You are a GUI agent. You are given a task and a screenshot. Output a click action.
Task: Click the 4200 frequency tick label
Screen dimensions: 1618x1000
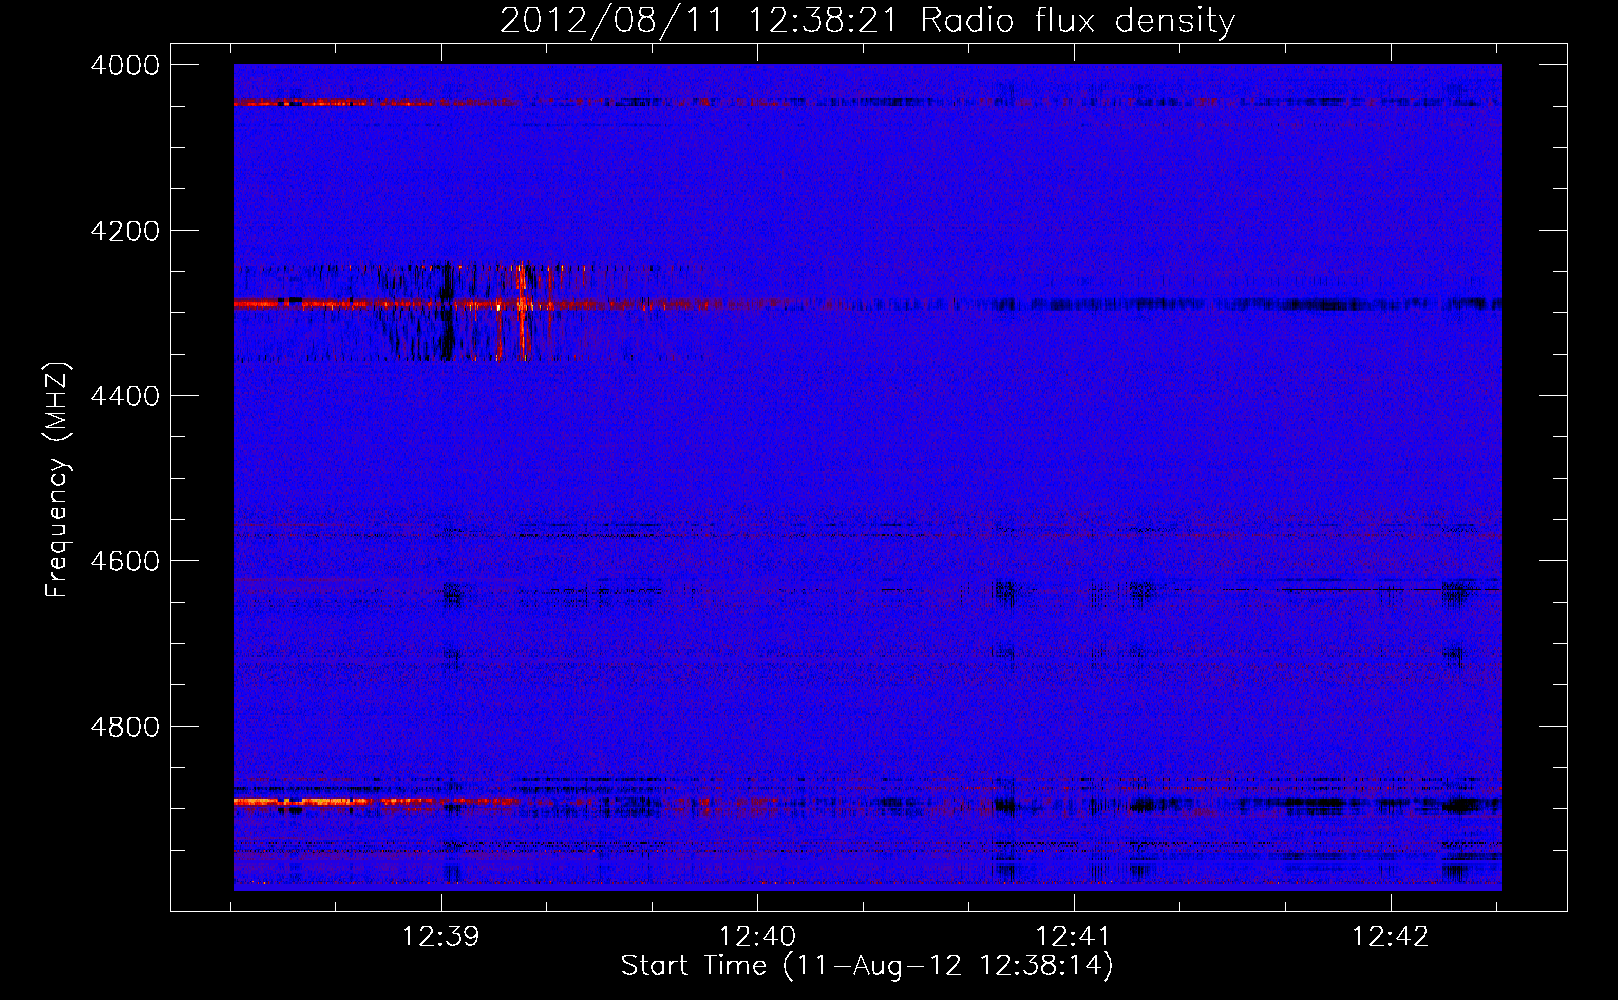pos(125,231)
